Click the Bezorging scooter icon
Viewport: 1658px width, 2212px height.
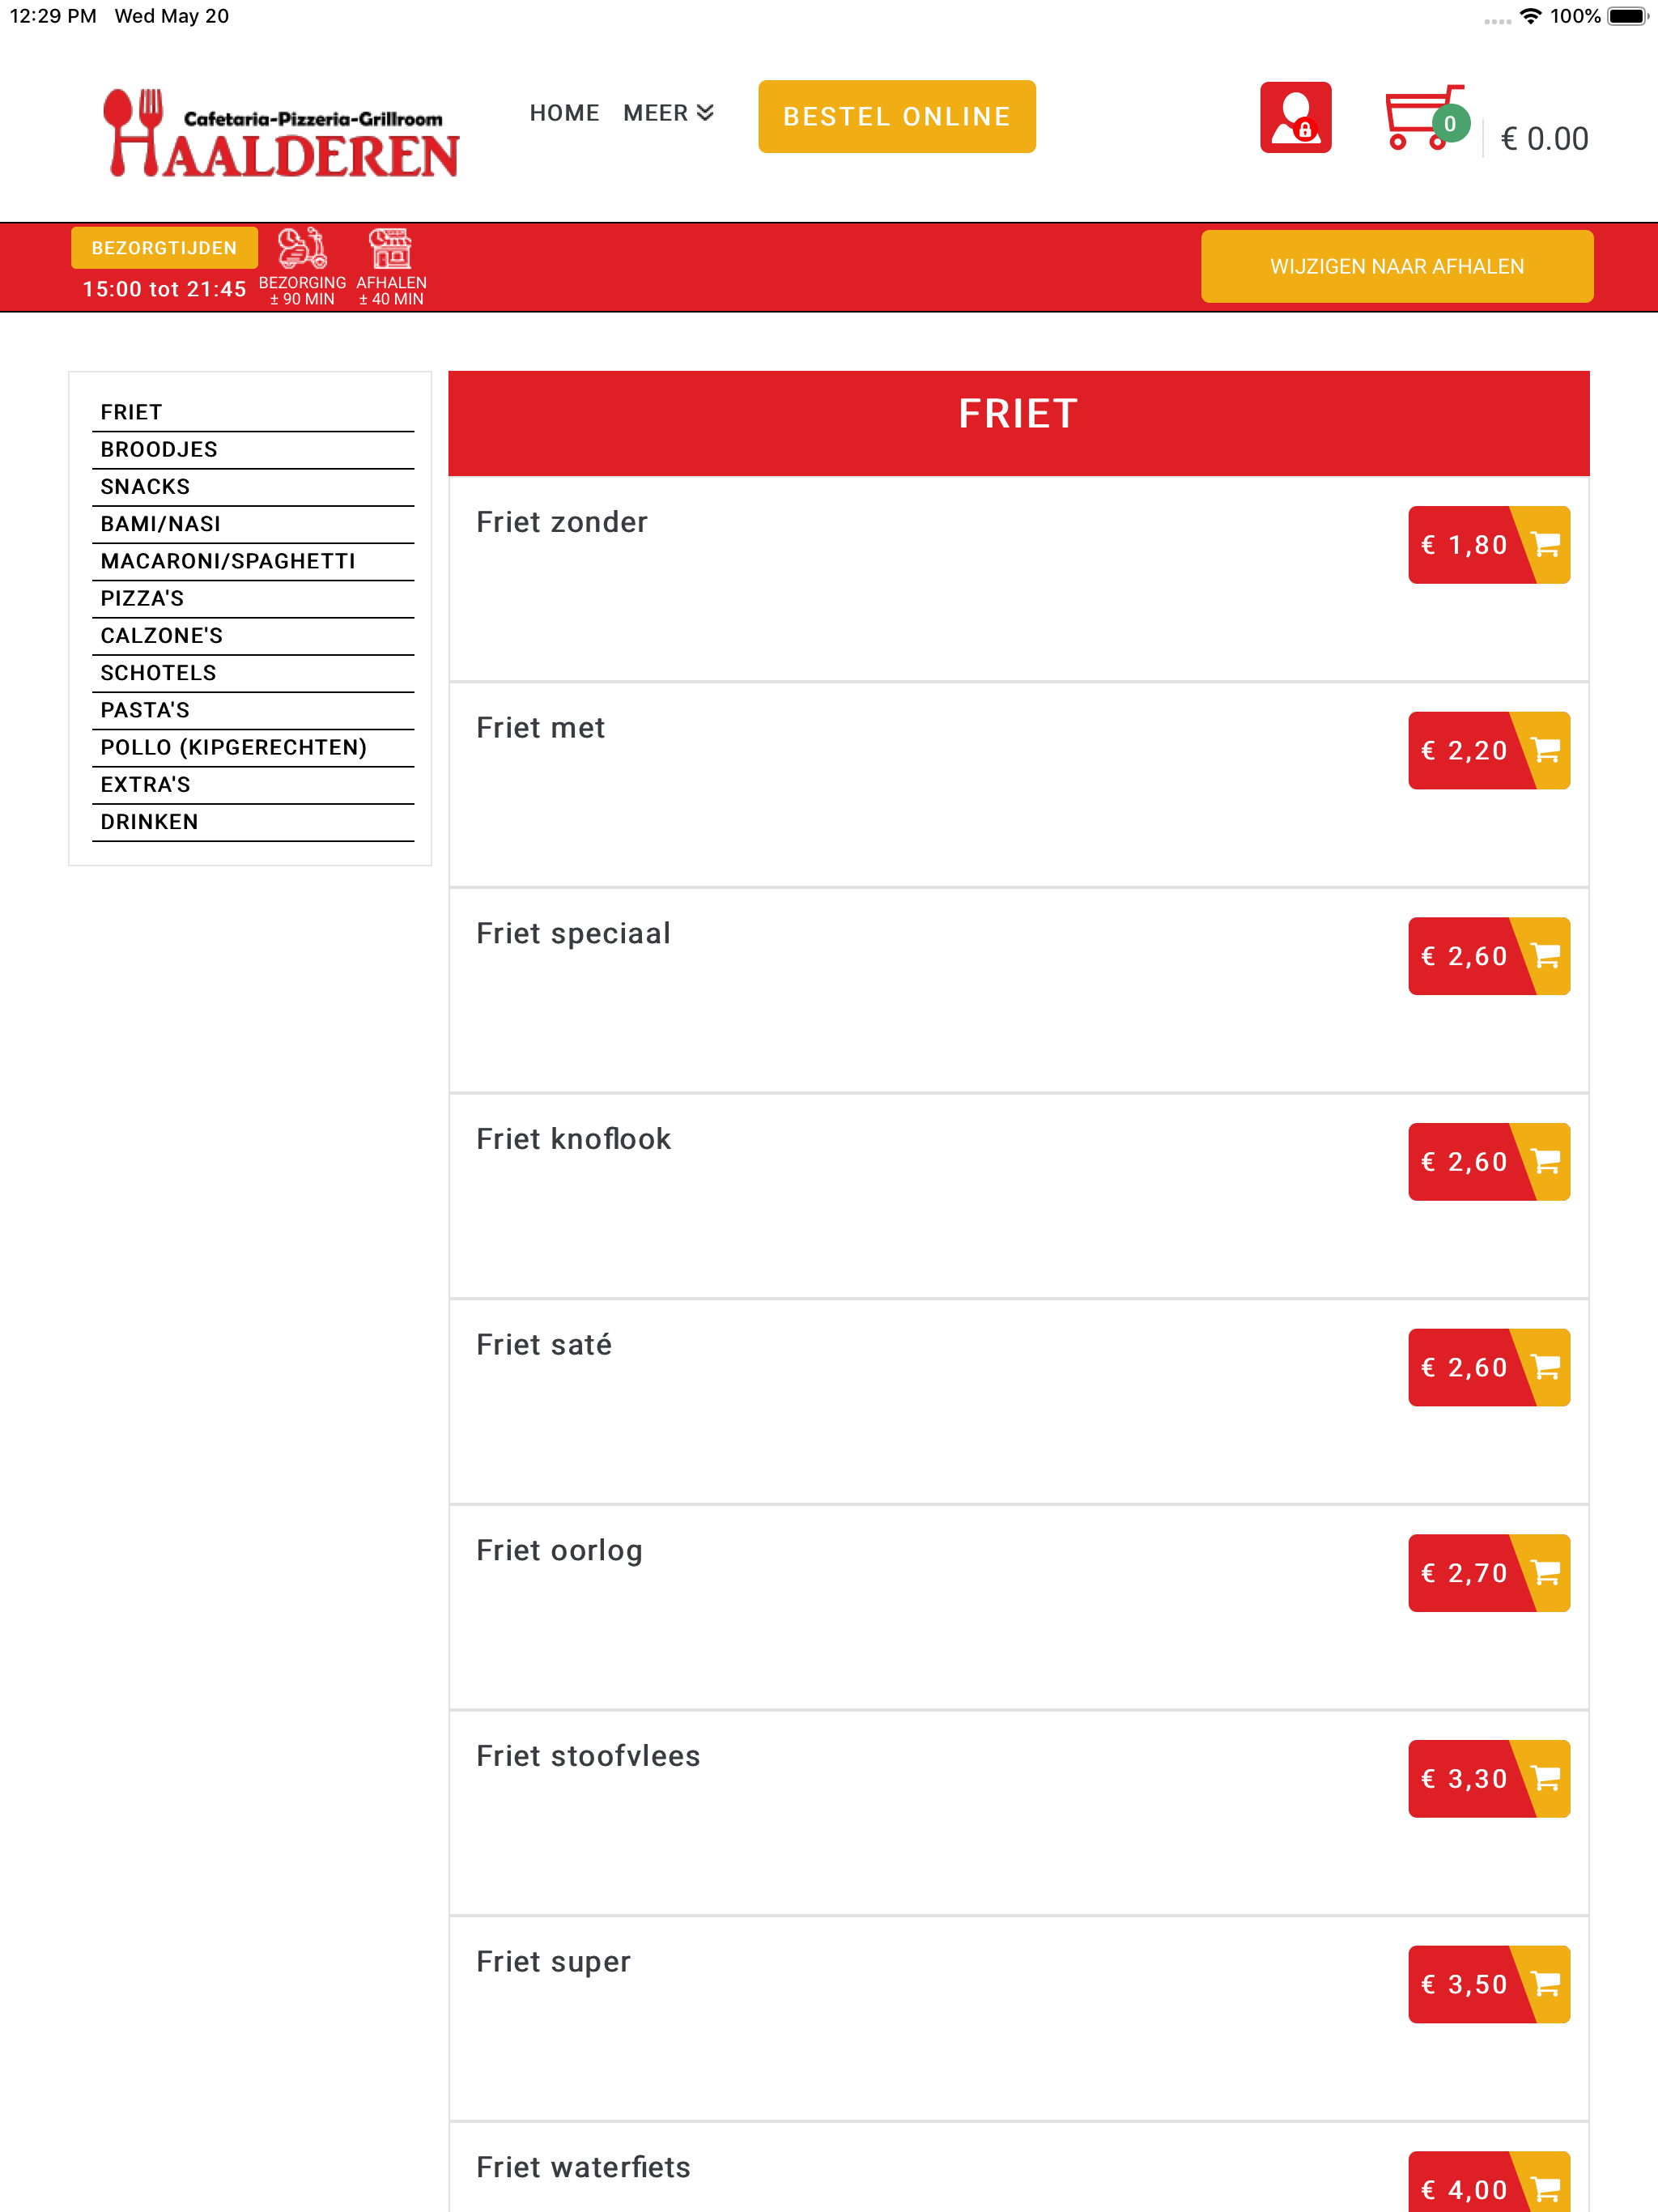302,249
